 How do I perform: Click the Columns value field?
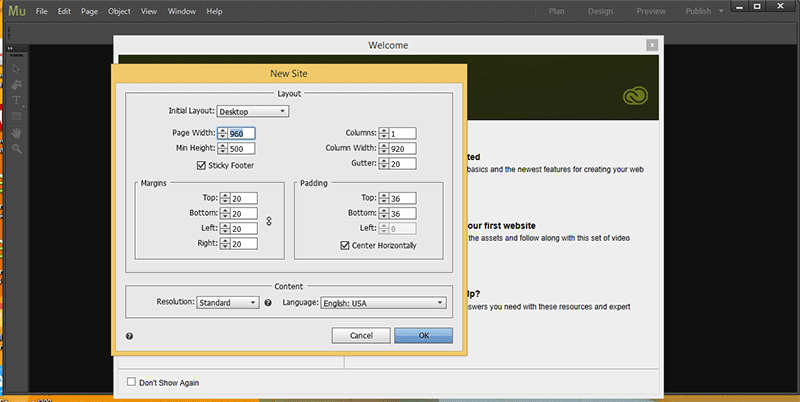pyautogui.click(x=403, y=134)
